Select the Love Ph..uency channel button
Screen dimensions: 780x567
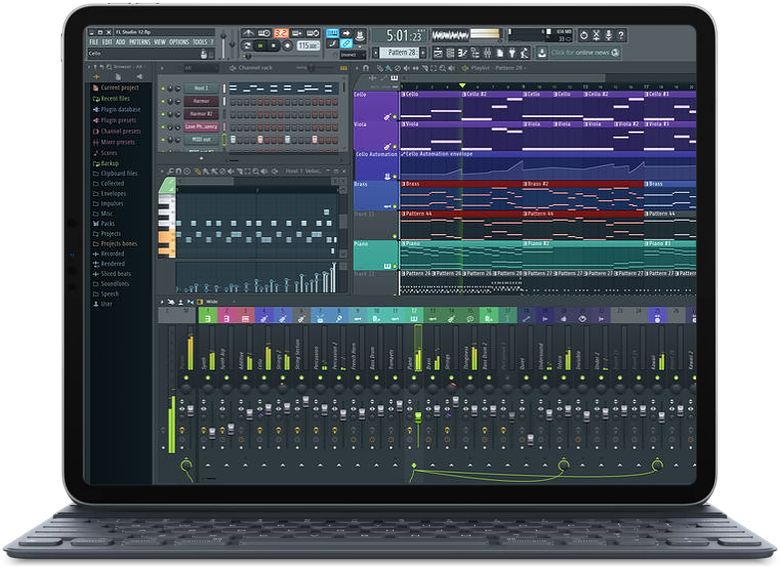200,127
